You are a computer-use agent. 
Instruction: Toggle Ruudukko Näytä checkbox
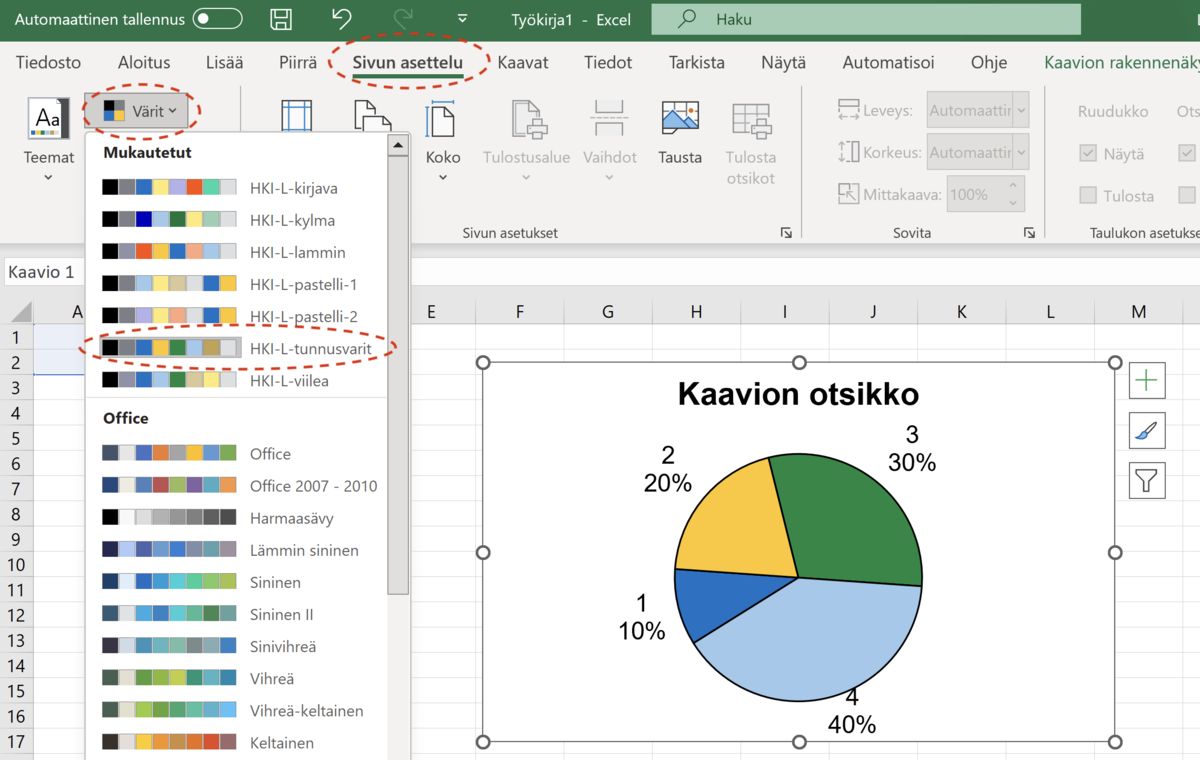[x=1088, y=154]
